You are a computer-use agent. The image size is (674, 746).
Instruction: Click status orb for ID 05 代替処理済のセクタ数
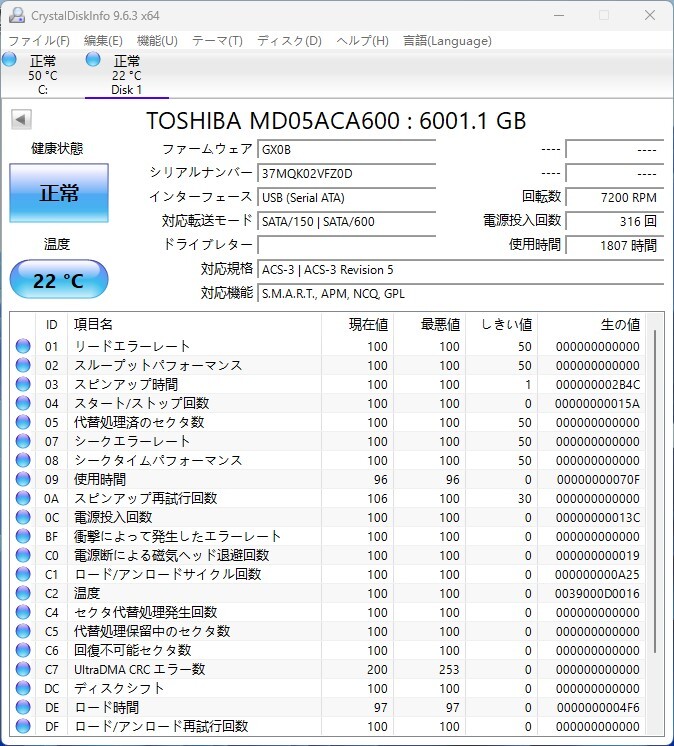tap(23, 422)
